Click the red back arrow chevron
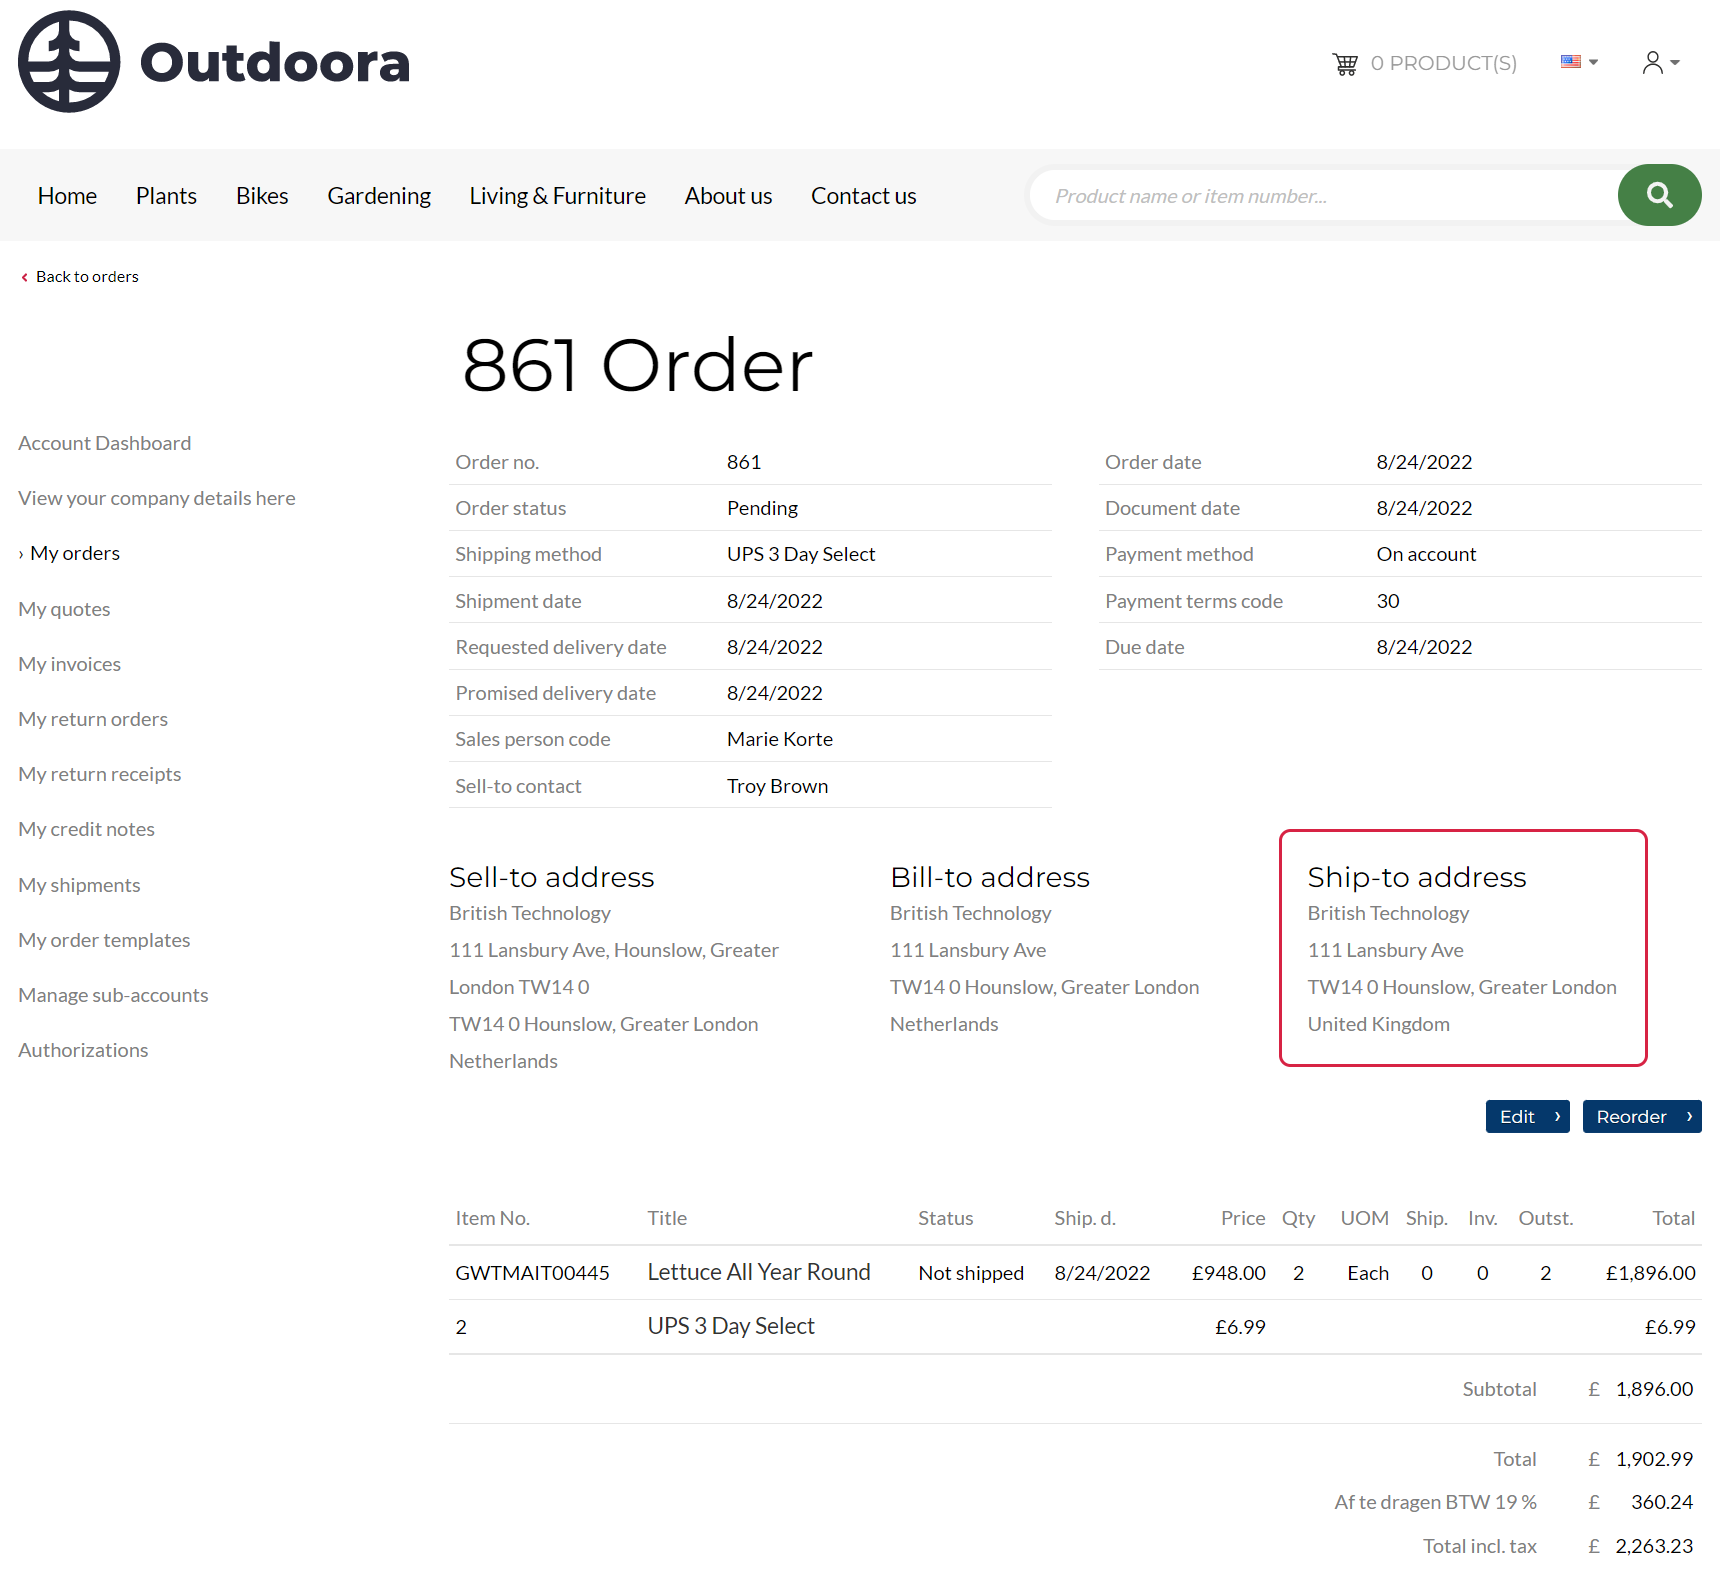The height and width of the screenshot is (1576, 1720). (x=24, y=278)
